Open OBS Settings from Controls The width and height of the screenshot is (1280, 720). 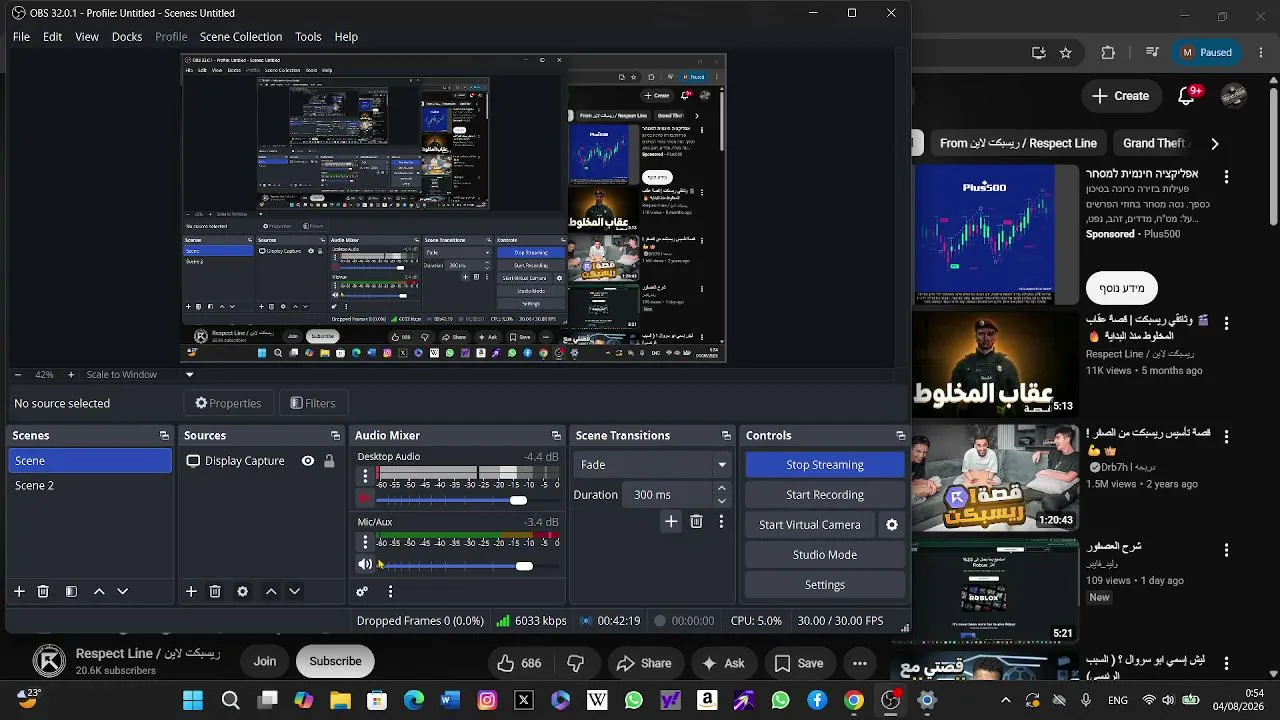[825, 585]
